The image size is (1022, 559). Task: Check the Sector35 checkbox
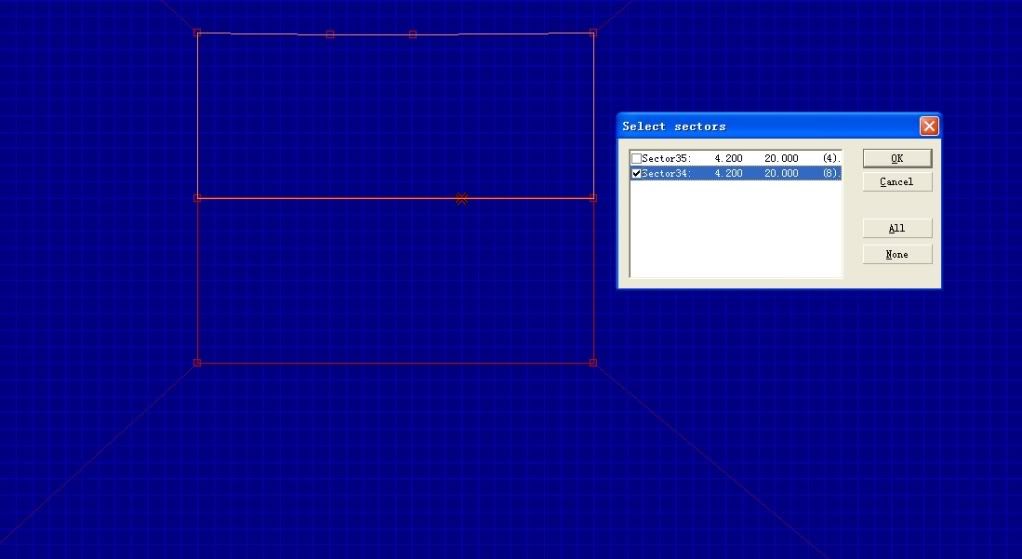point(637,158)
